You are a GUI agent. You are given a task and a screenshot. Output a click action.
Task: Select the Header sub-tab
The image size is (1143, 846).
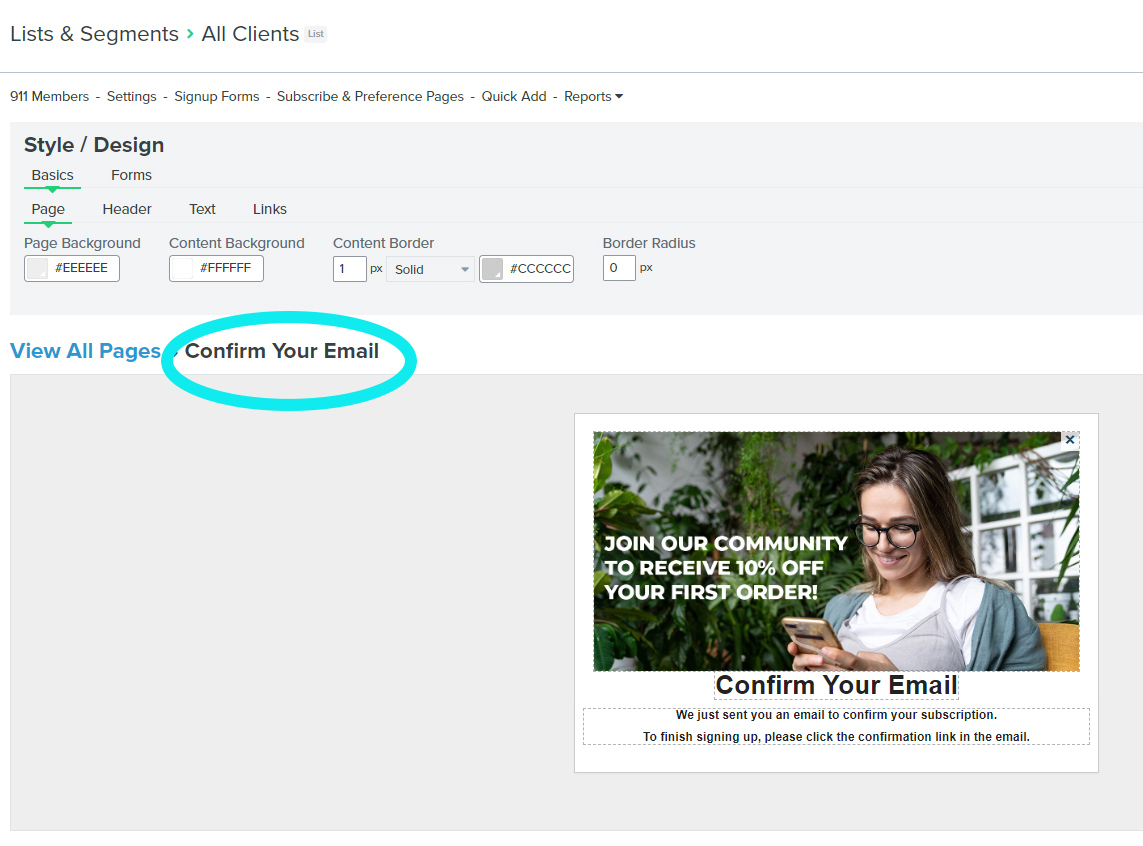[127, 209]
